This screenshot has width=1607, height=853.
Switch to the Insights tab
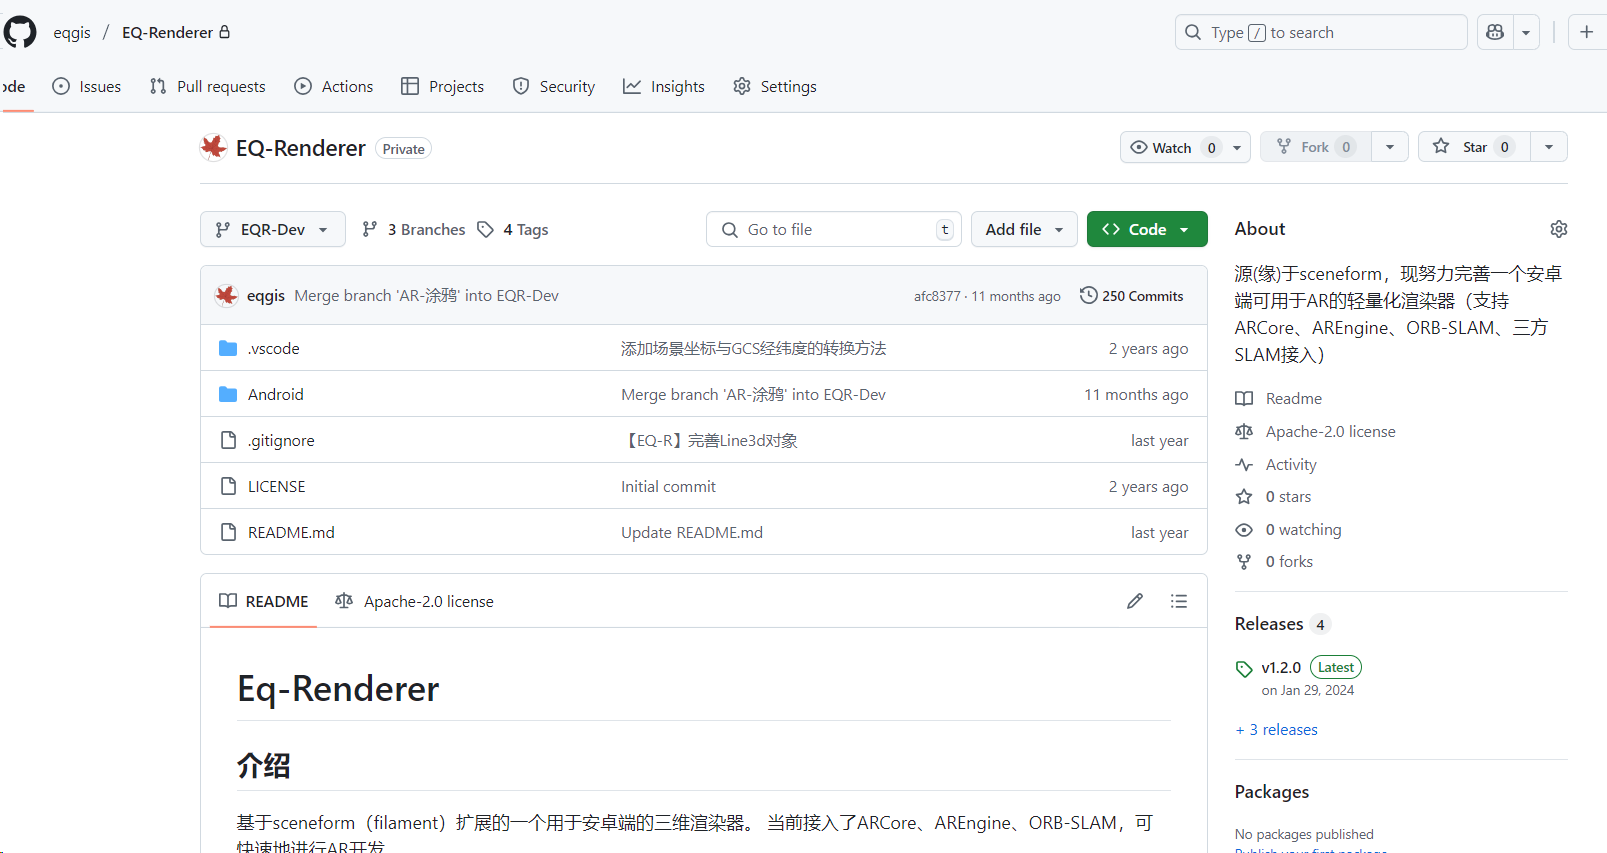(663, 86)
